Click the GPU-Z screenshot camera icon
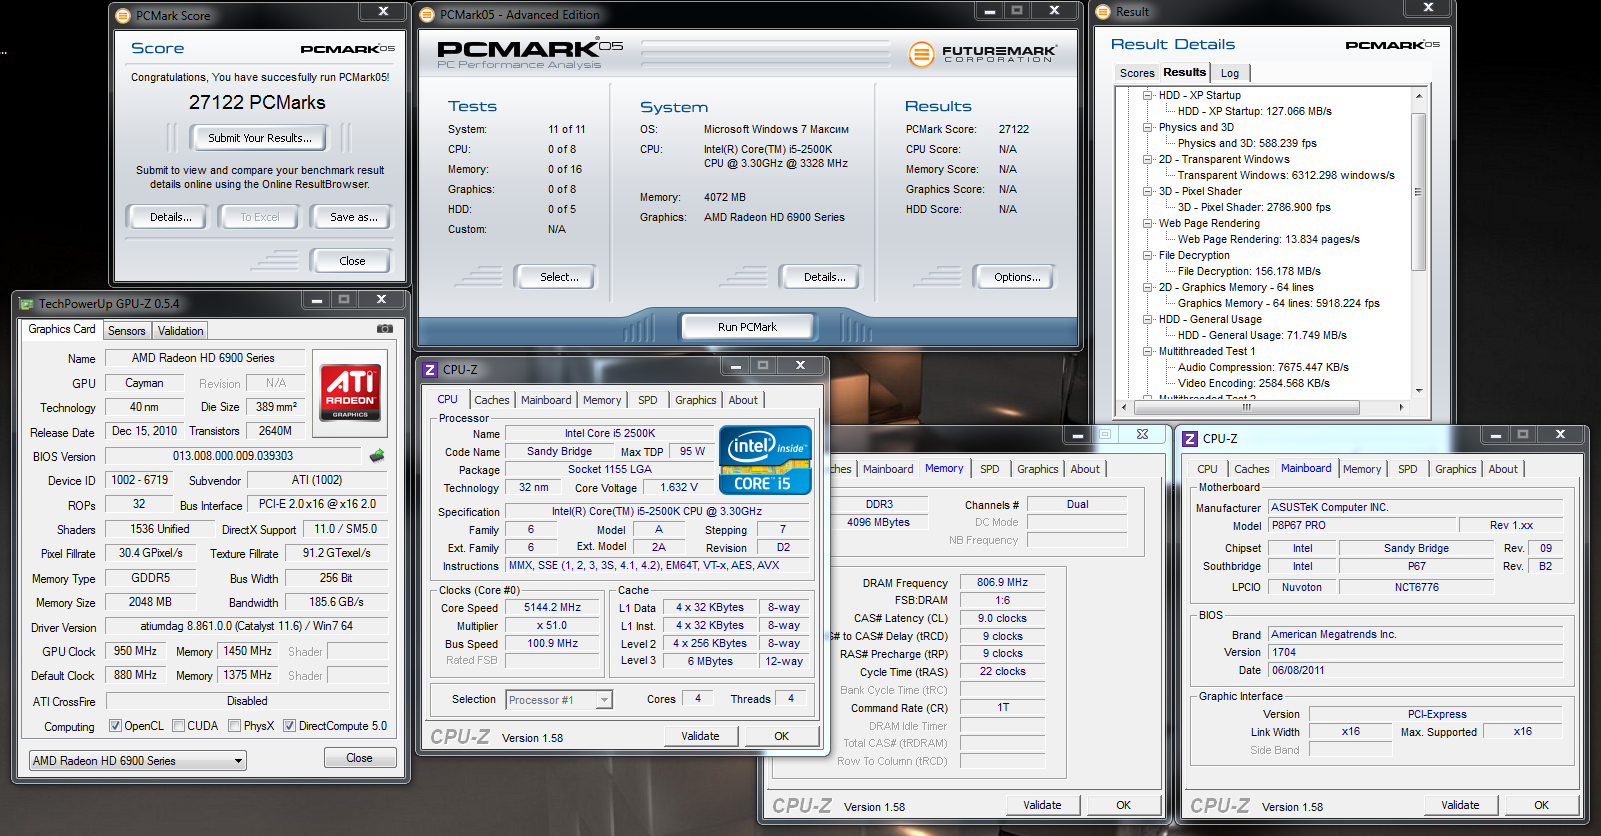 tap(384, 328)
